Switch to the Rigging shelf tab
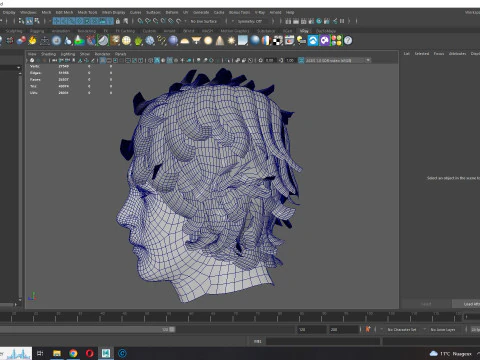Viewport: 480px width, 360px height. click(37, 31)
